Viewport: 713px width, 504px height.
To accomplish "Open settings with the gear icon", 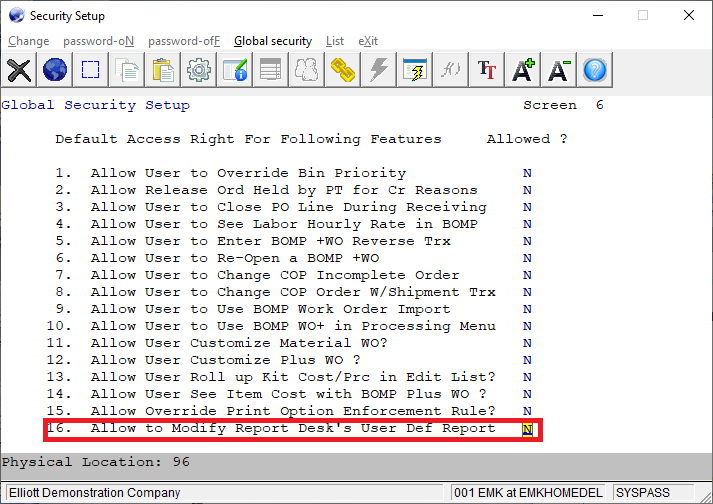I will pos(199,70).
